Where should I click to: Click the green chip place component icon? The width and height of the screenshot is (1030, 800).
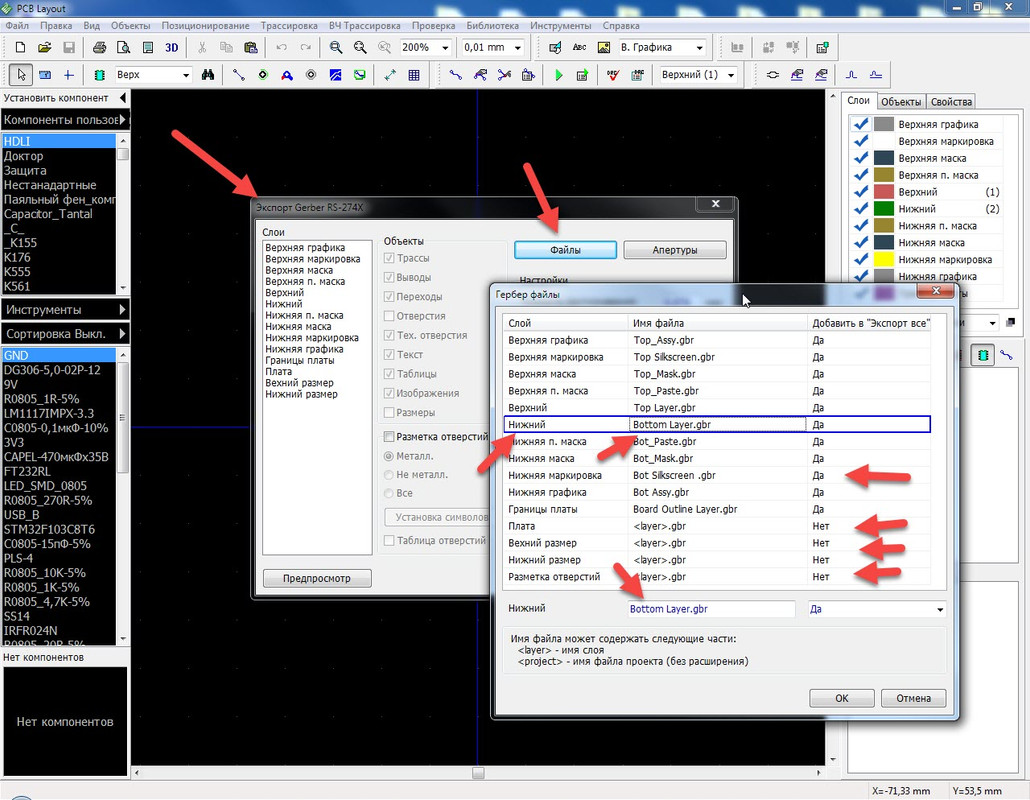pyautogui.click(x=99, y=75)
